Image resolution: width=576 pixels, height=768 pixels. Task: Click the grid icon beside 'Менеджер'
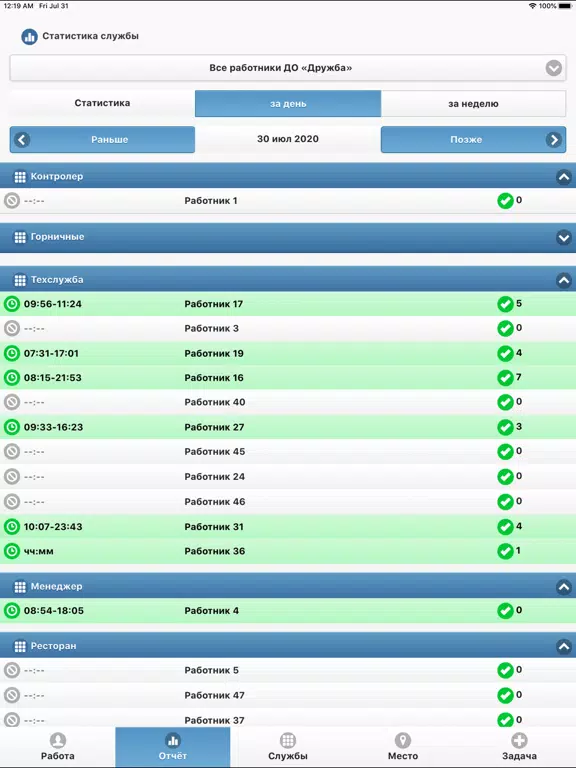pyautogui.click(x=20, y=587)
